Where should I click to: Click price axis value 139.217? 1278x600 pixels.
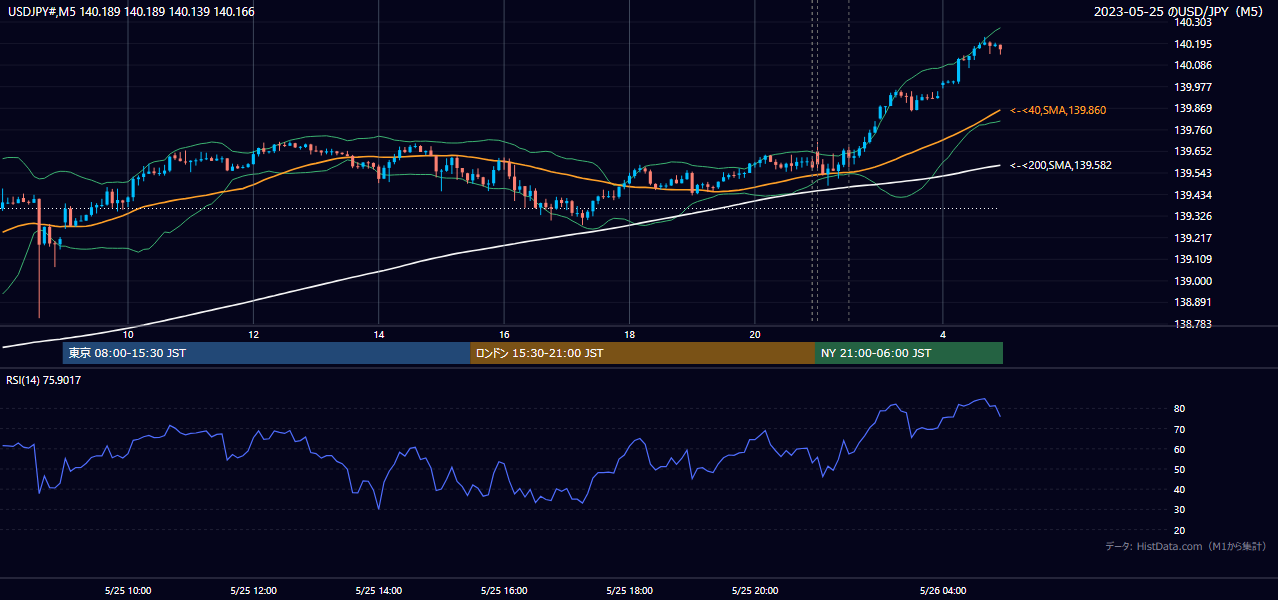(1192, 238)
